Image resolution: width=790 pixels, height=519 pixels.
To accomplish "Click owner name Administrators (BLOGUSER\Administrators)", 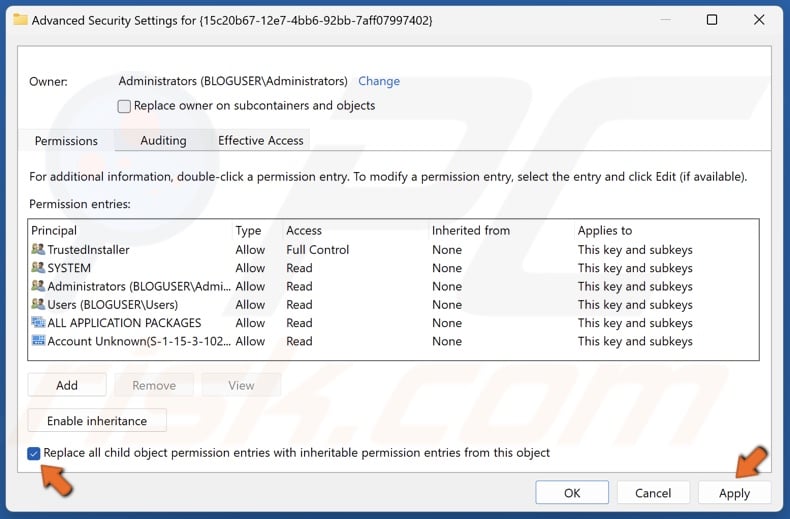I will (233, 81).
